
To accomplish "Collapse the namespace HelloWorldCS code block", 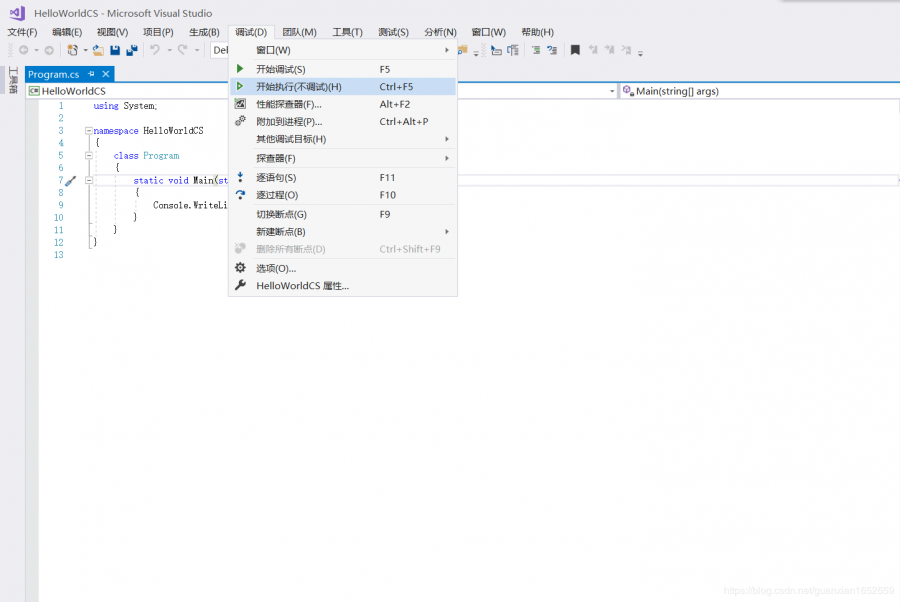I will 89,130.
